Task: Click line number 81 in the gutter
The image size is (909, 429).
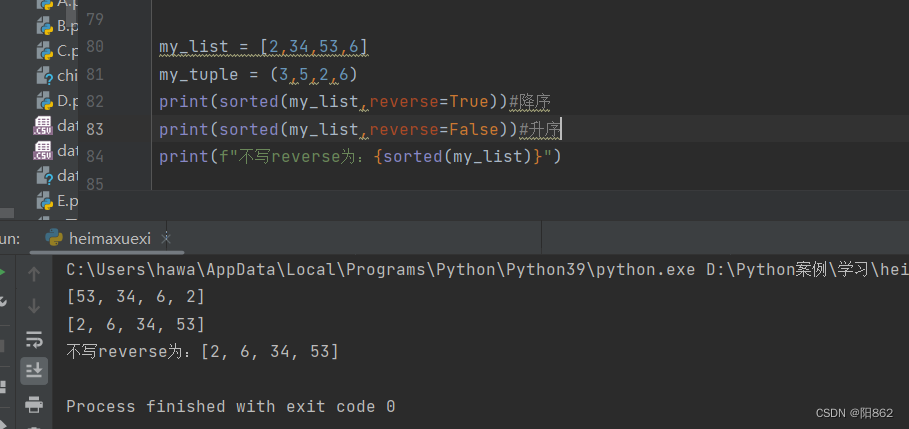Action: (x=94, y=74)
